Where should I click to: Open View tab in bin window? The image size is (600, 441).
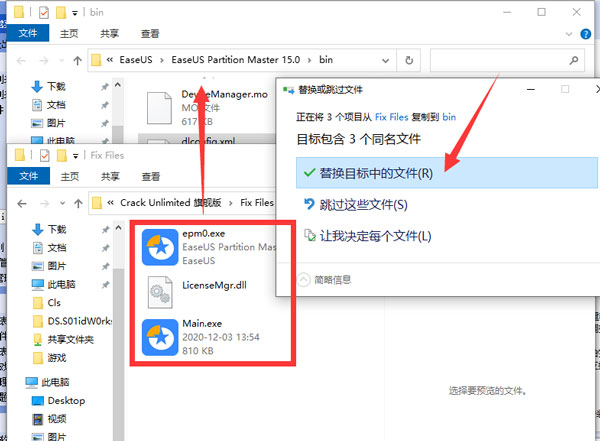tap(150, 33)
